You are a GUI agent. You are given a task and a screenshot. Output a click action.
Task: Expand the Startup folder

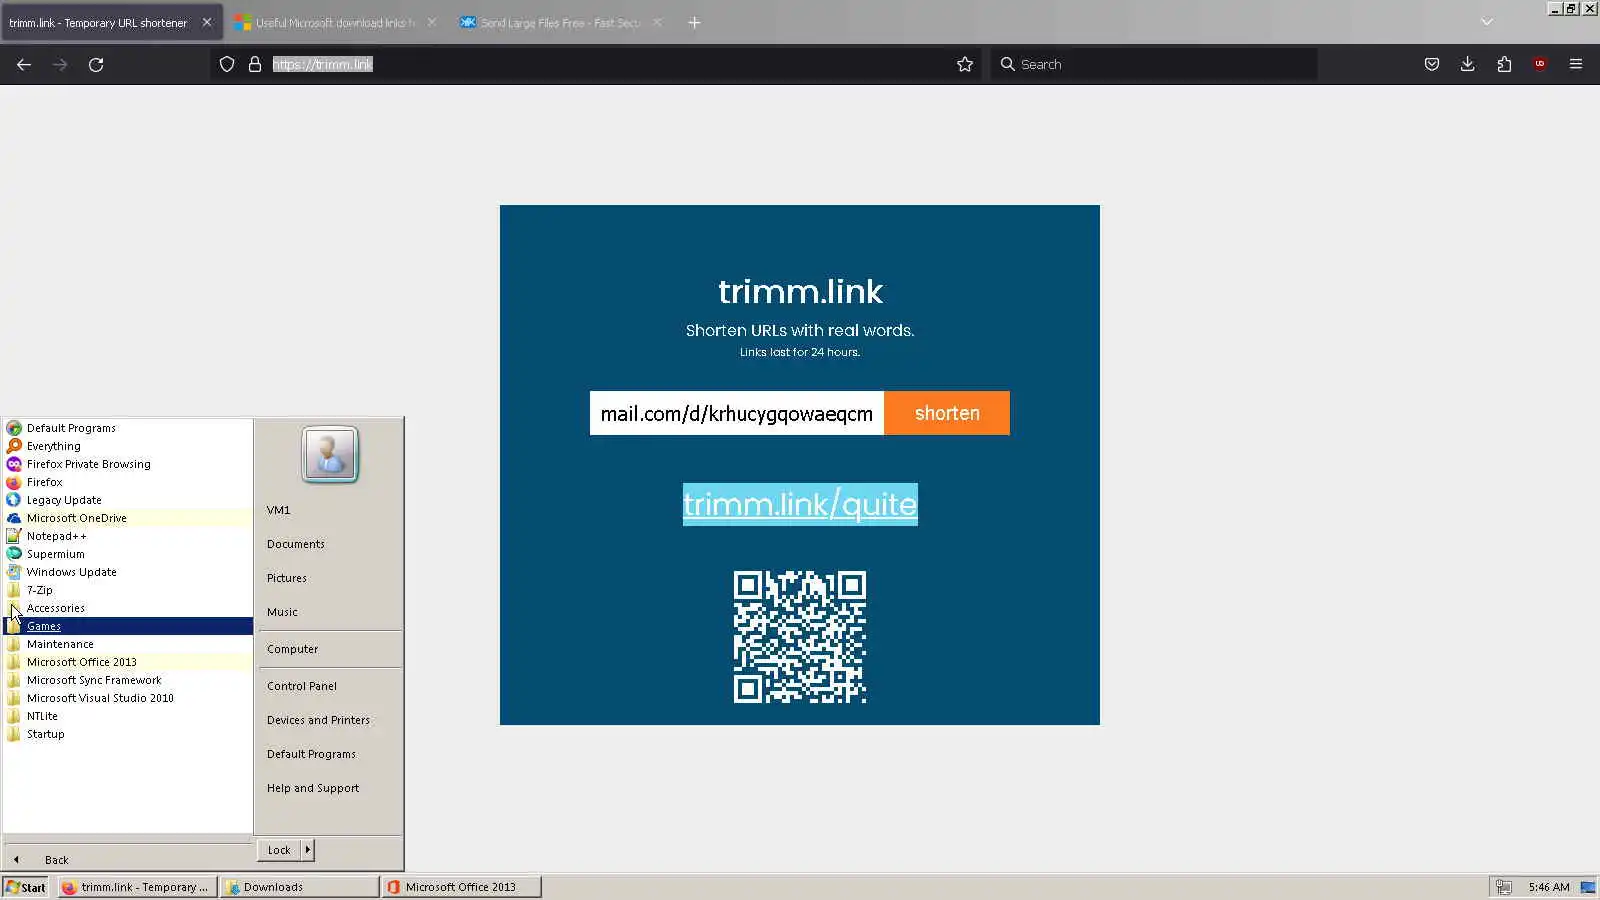click(x=127, y=734)
